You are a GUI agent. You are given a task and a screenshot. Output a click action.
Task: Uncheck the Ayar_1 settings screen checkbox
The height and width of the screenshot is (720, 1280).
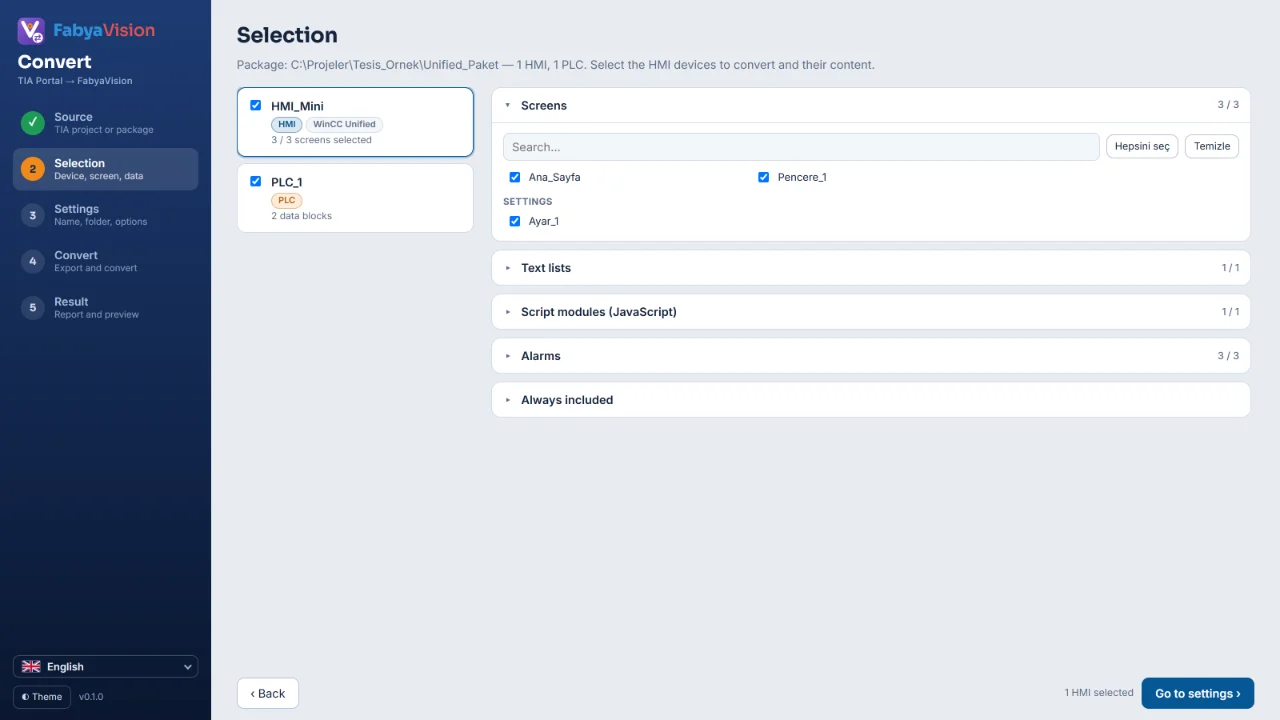[515, 221]
